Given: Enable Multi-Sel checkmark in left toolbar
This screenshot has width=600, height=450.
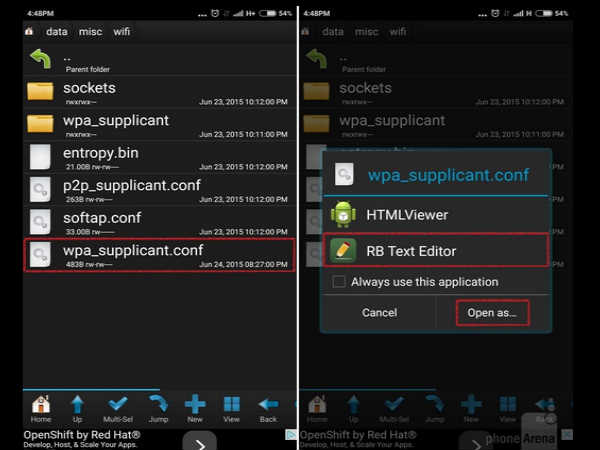Looking at the screenshot, I should [x=117, y=407].
